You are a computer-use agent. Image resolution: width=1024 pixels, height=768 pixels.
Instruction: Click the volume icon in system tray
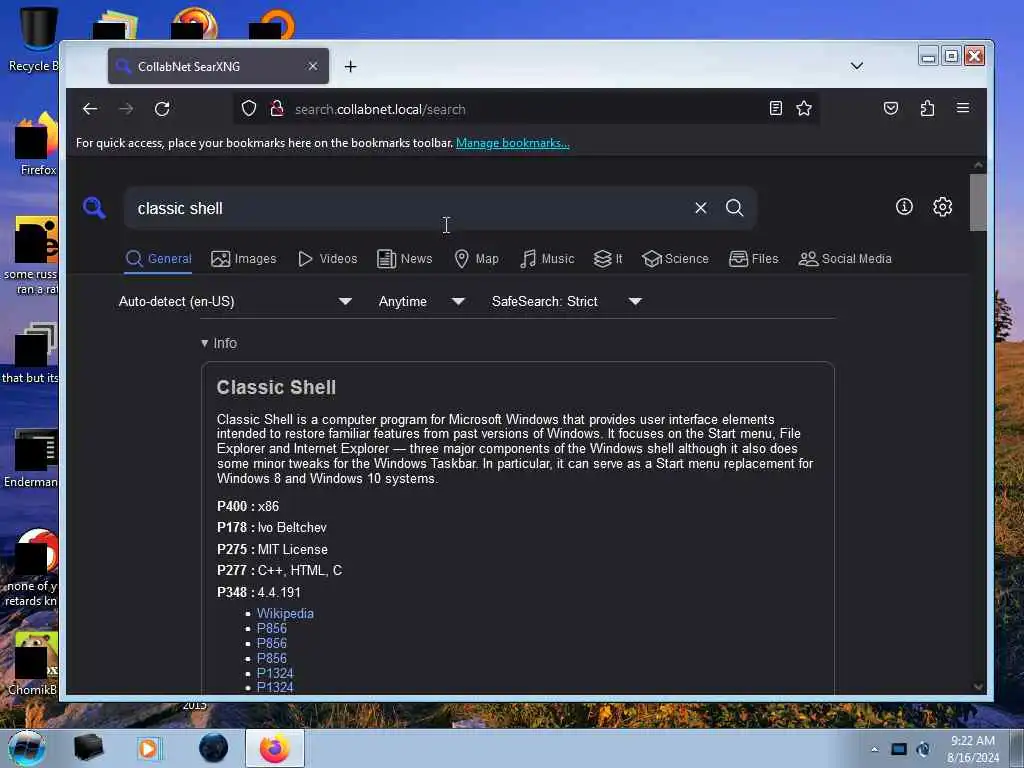(x=923, y=749)
